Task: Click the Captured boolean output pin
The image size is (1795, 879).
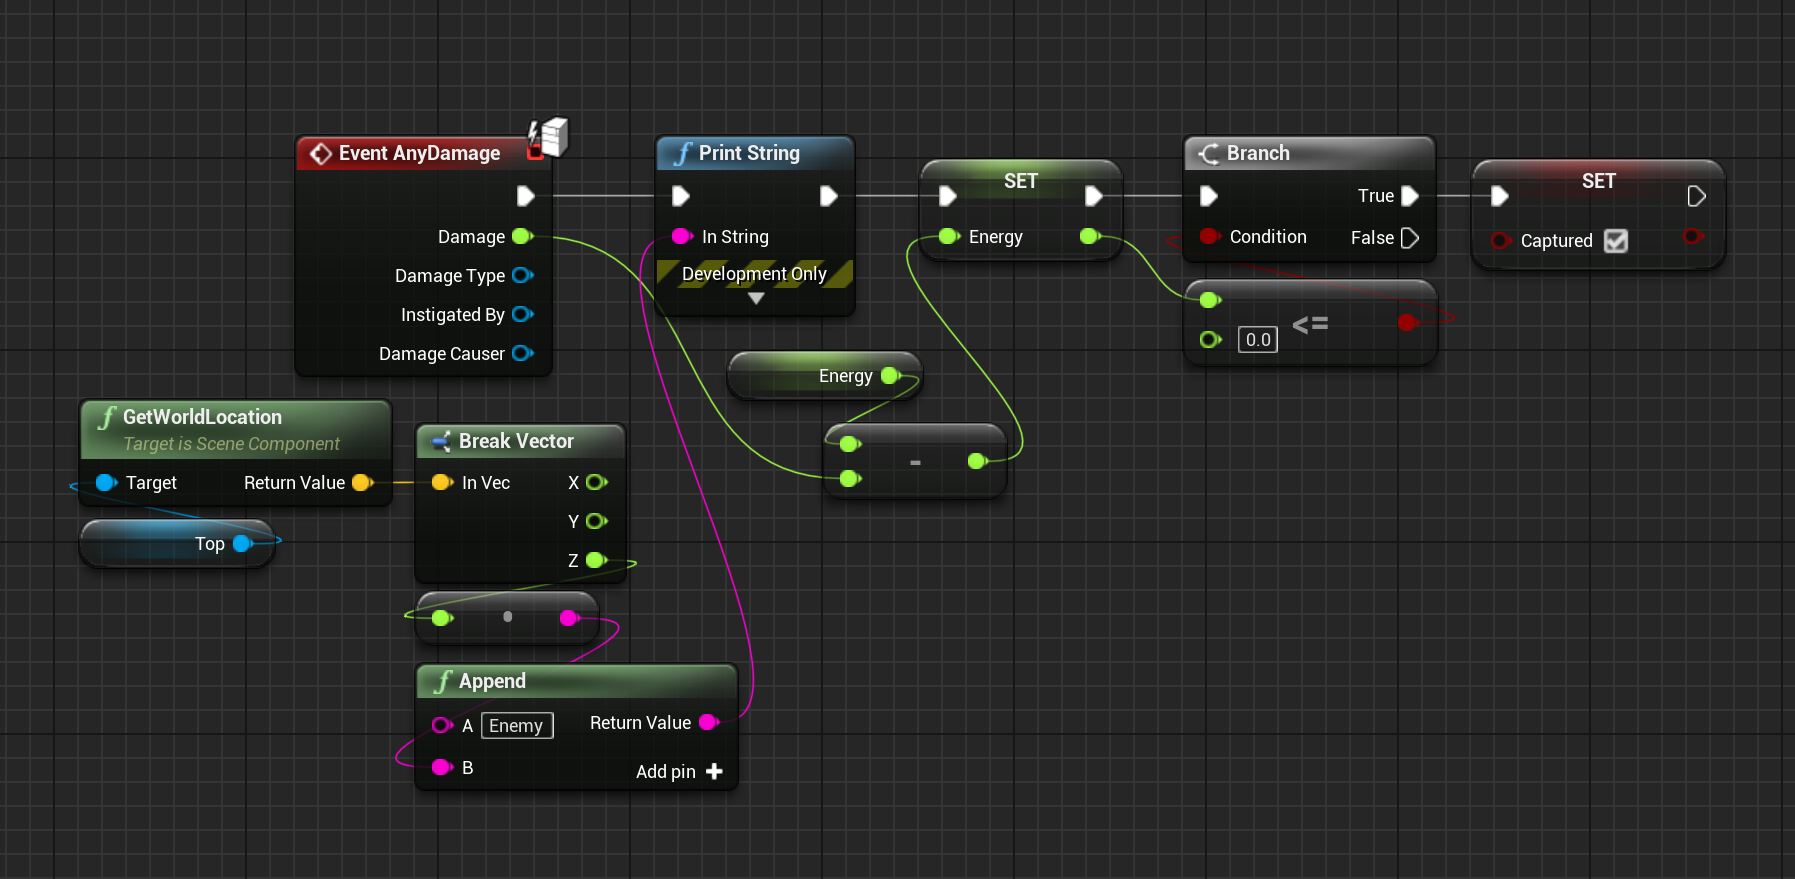Action: coord(1693,236)
